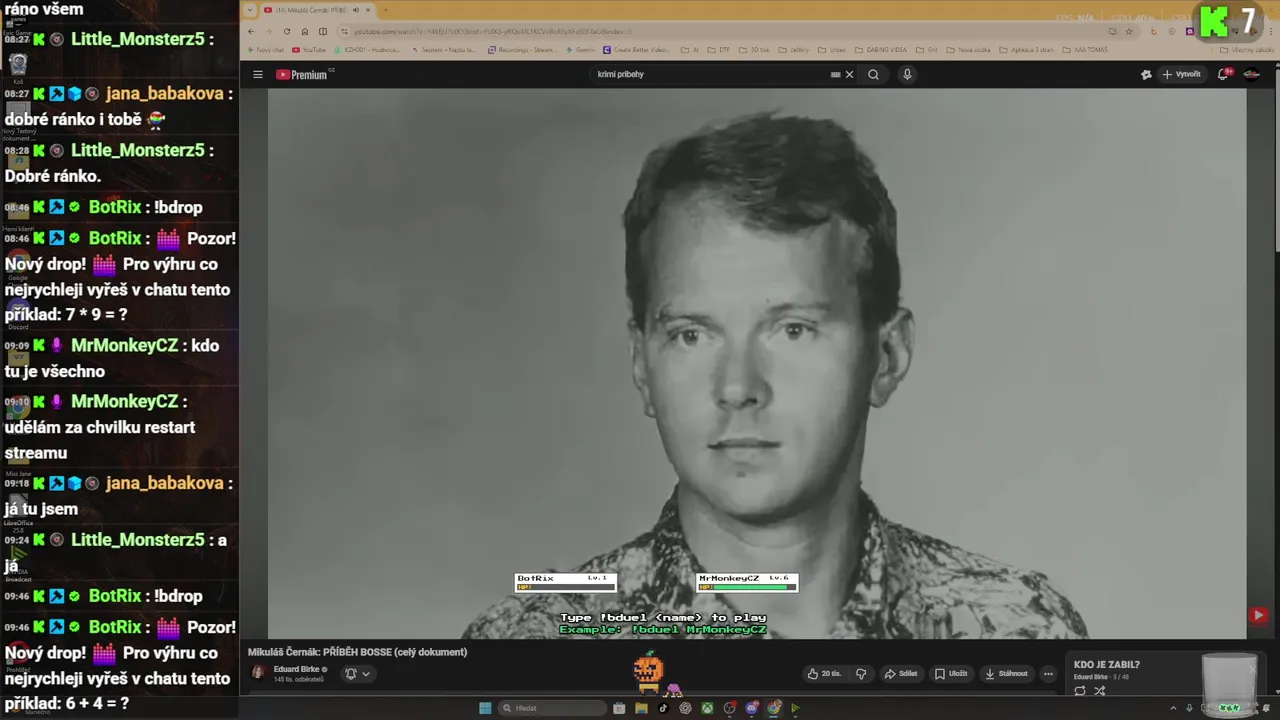Reload the YouTube page
Image resolution: width=1280 pixels, height=720 pixels.
287,31
